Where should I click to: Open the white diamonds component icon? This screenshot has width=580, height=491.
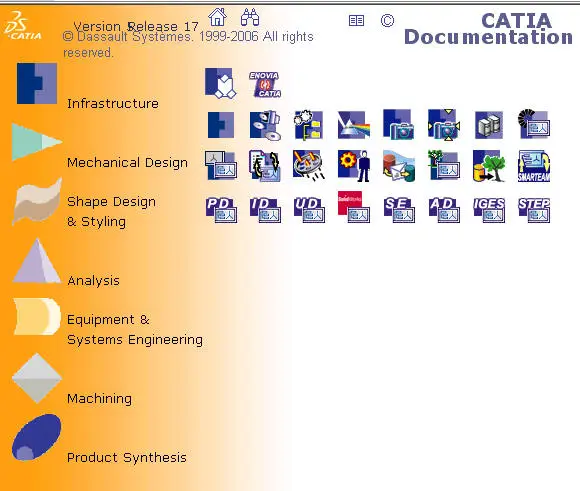click(220, 83)
